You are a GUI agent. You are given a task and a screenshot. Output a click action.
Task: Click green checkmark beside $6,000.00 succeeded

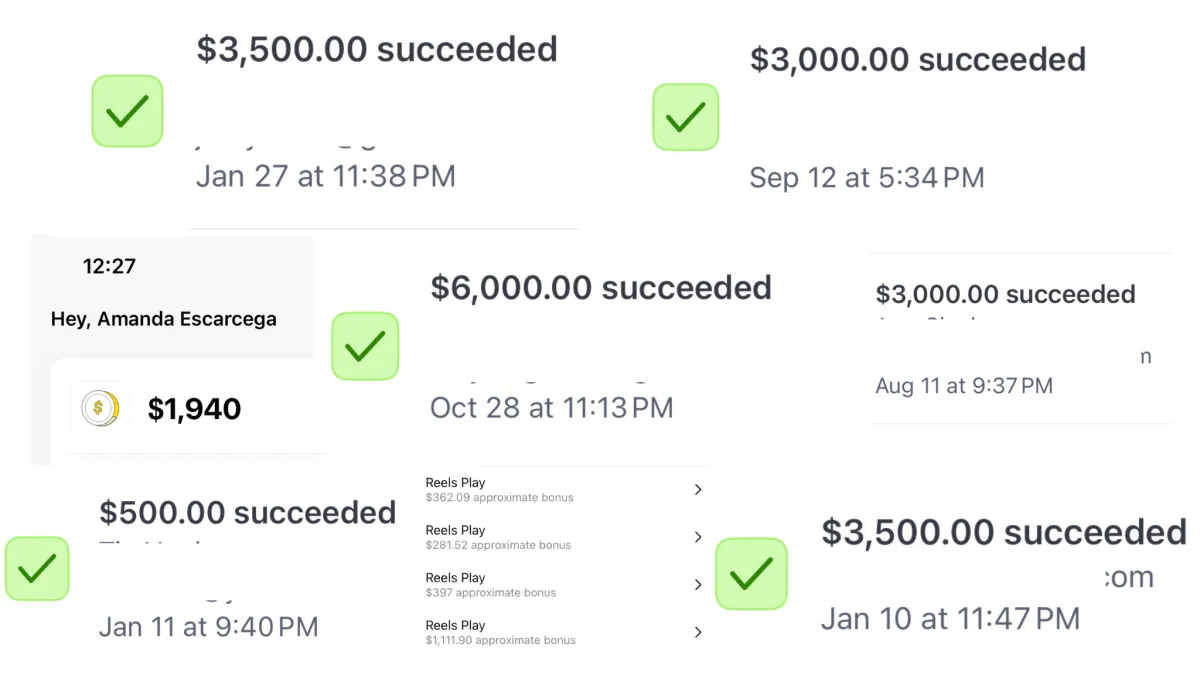point(365,346)
